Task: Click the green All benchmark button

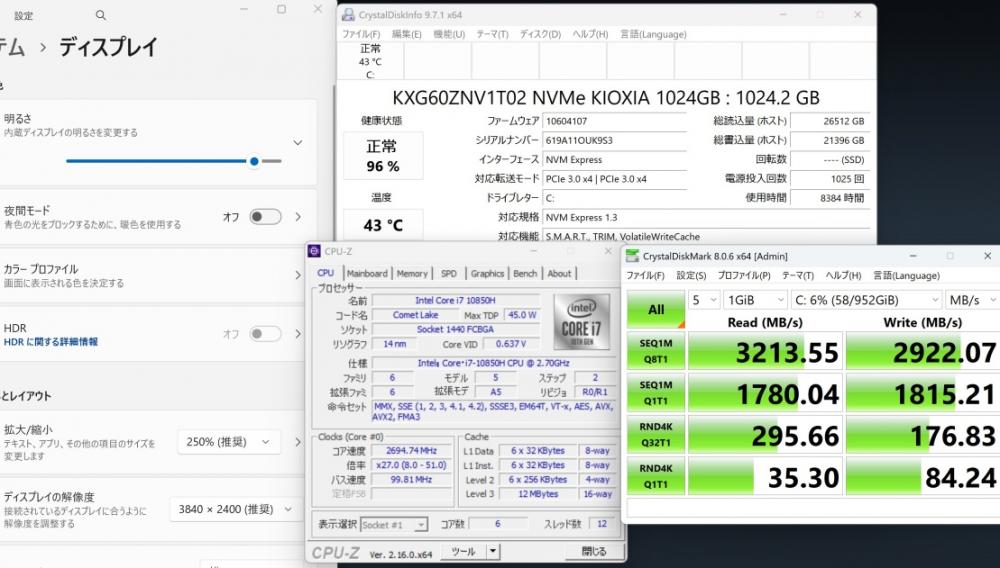Action: 656,309
